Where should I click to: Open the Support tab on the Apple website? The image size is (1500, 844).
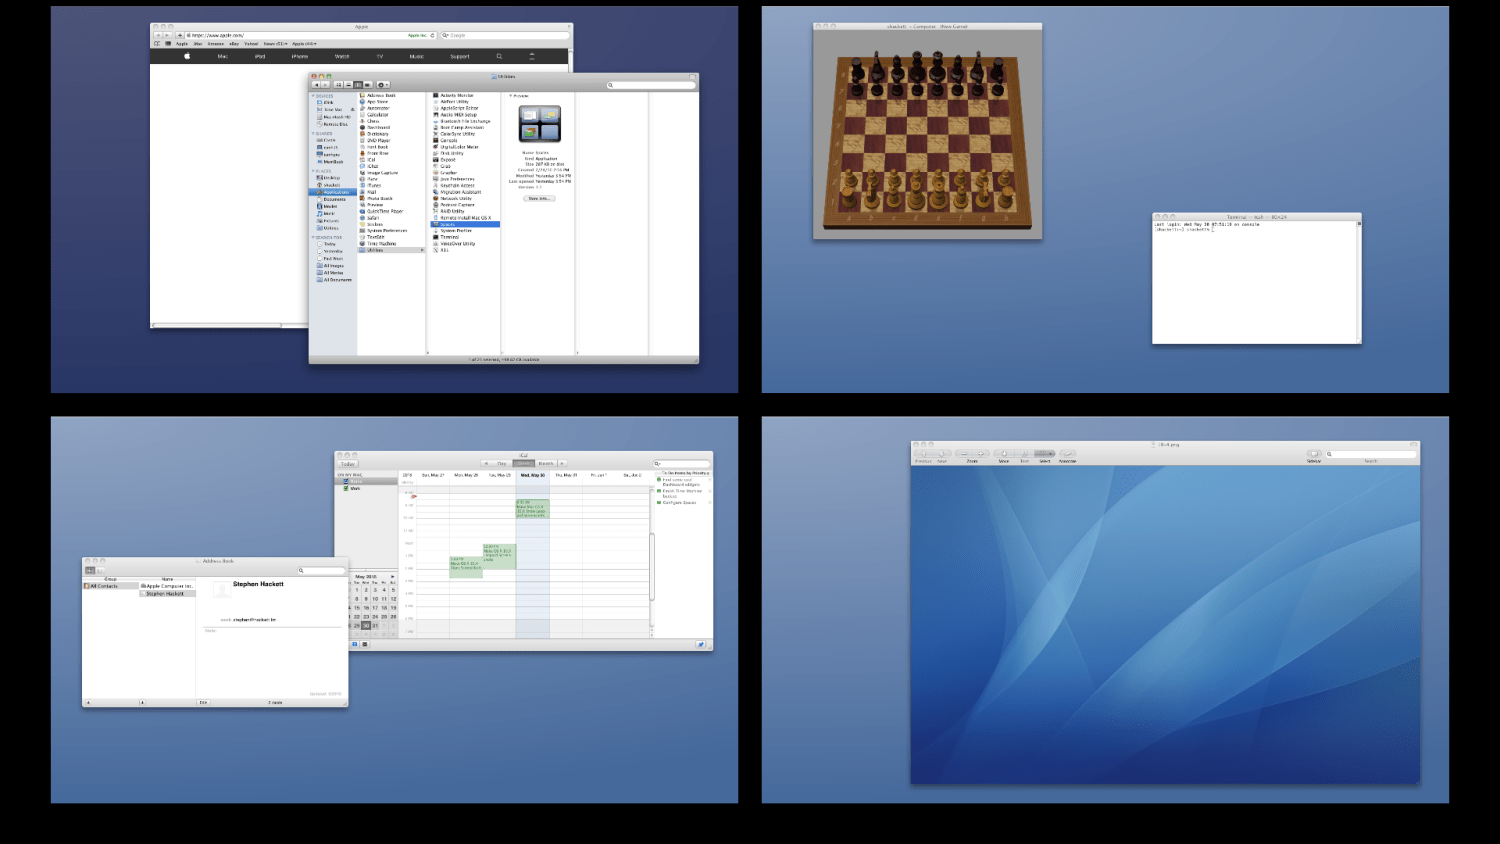[460, 56]
